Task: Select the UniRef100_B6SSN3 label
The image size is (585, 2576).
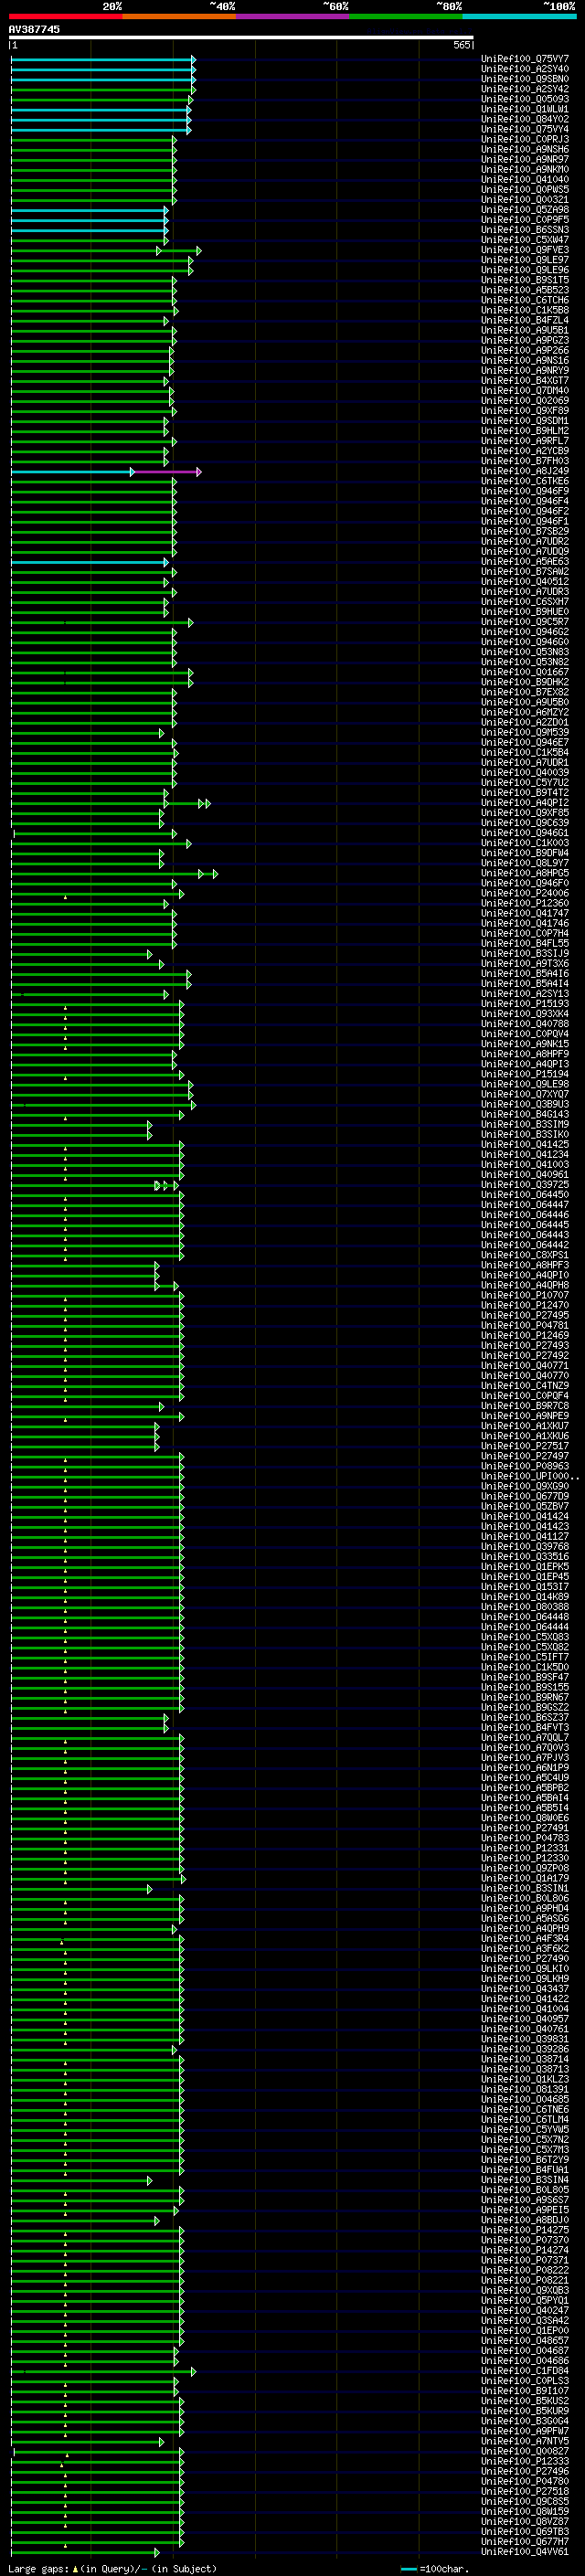Action: coord(525,230)
